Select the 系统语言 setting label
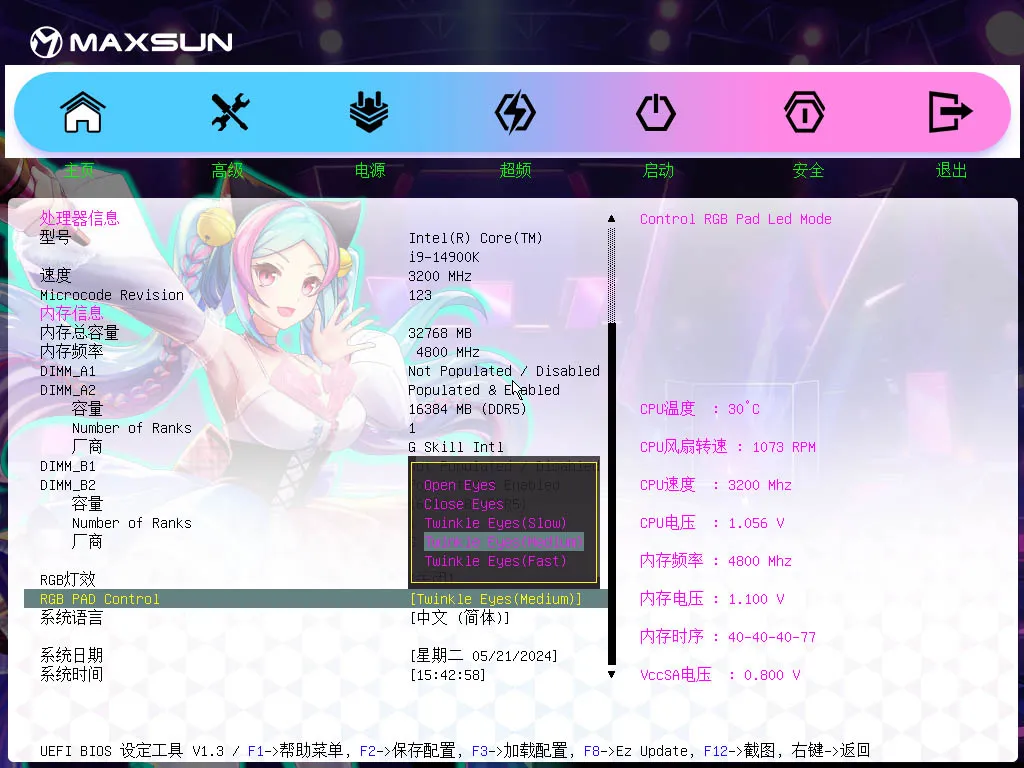This screenshot has width=1024, height=768. 71,618
